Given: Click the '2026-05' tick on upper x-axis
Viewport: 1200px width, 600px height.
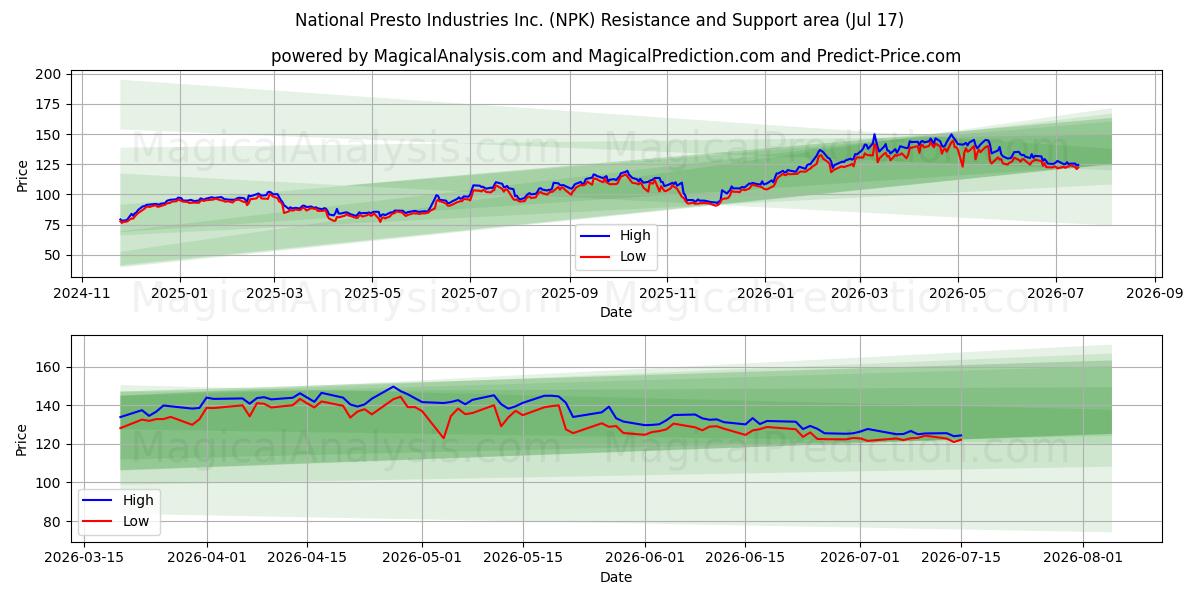Looking at the screenshot, I should tap(958, 294).
